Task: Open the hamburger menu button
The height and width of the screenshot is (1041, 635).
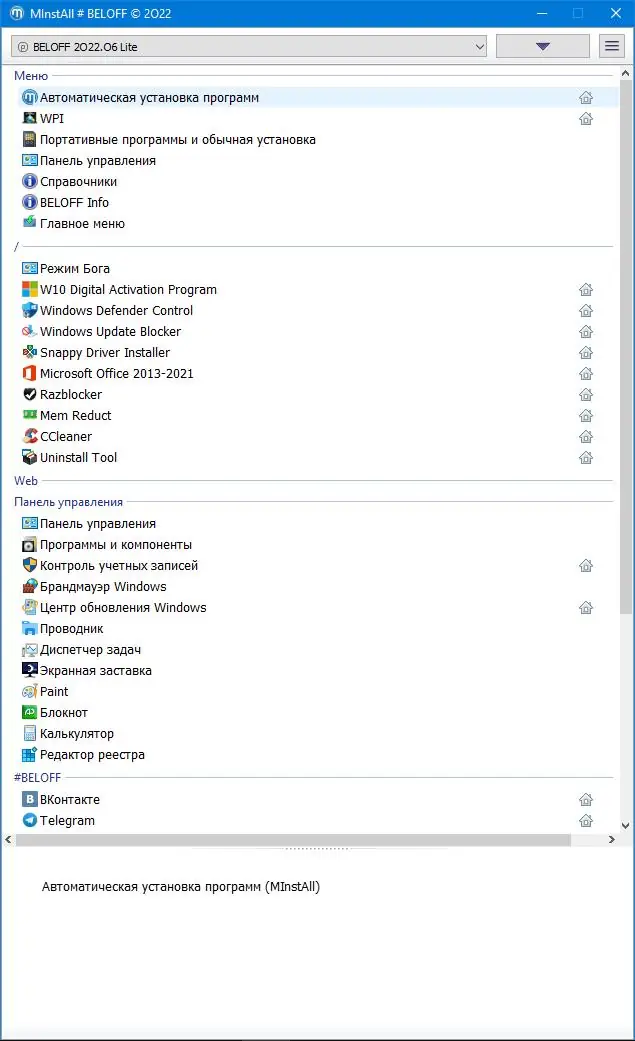Action: [612, 46]
